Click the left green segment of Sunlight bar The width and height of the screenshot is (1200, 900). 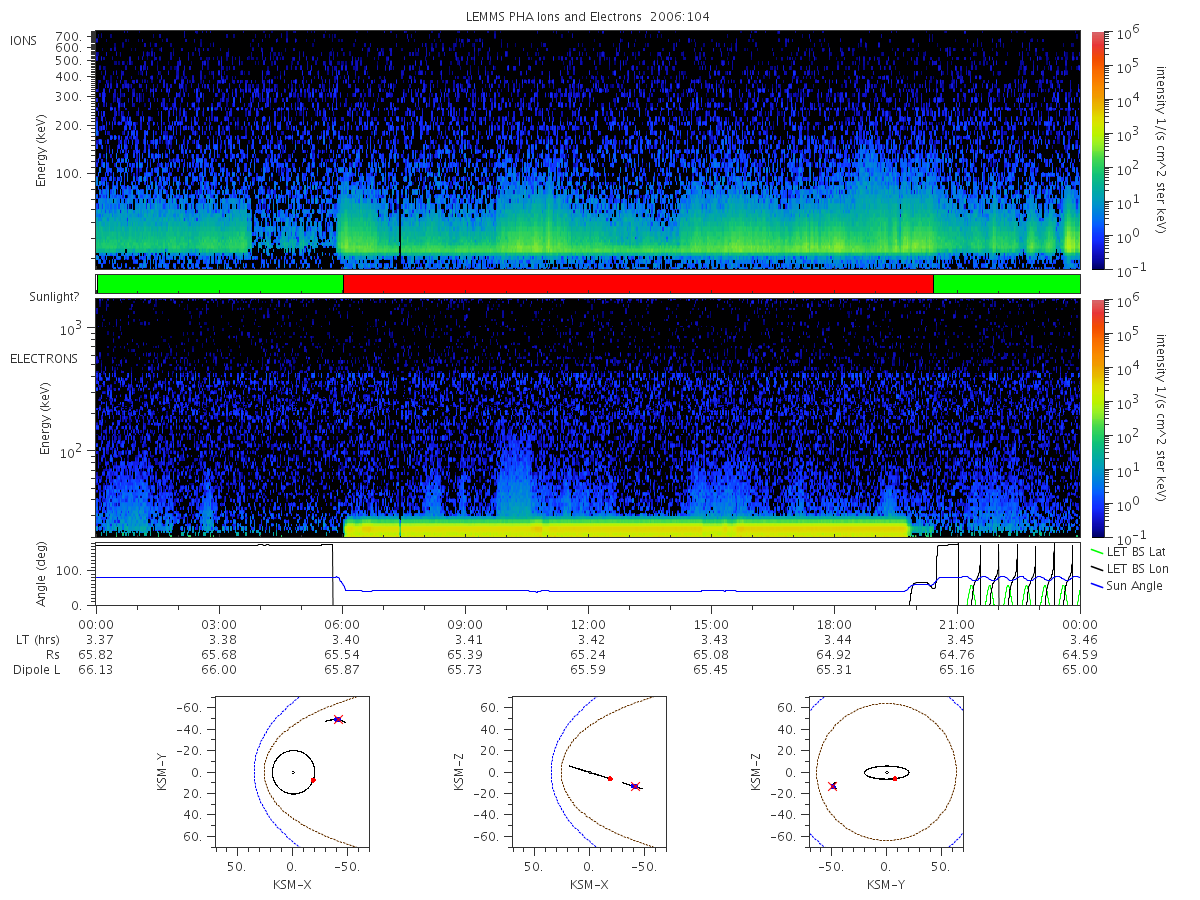pos(220,284)
